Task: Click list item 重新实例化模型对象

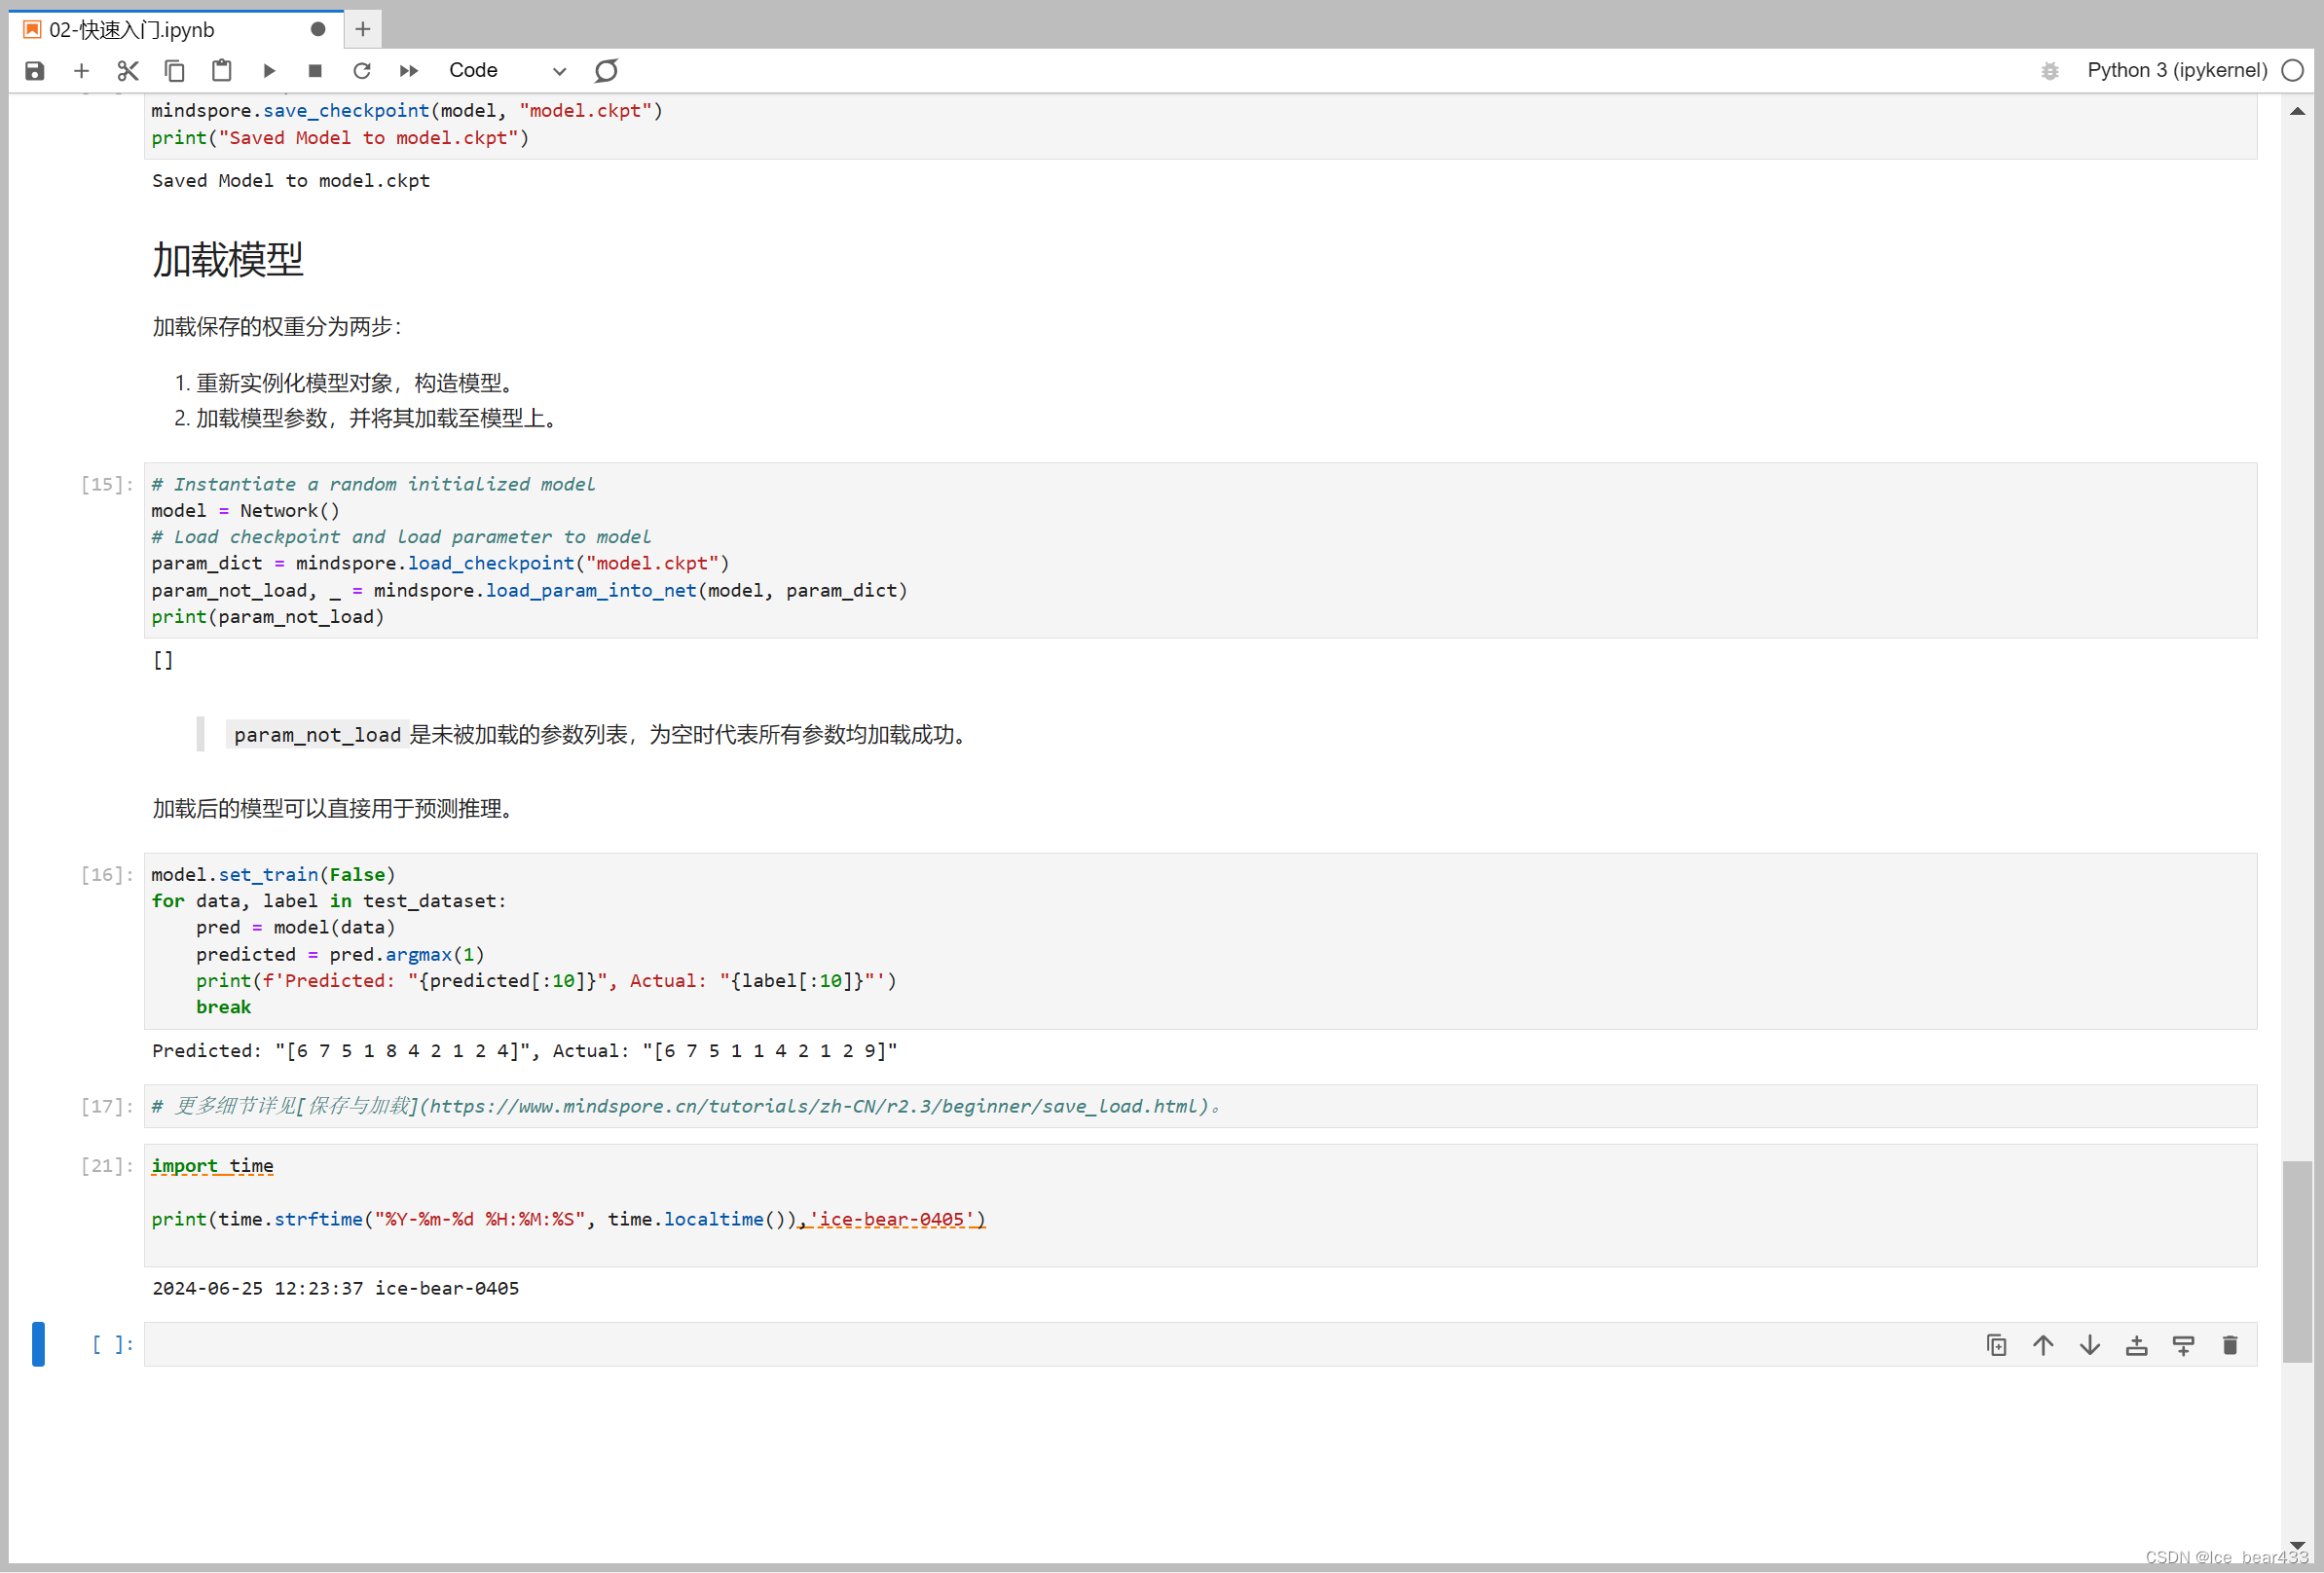Action: [x=355, y=384]
